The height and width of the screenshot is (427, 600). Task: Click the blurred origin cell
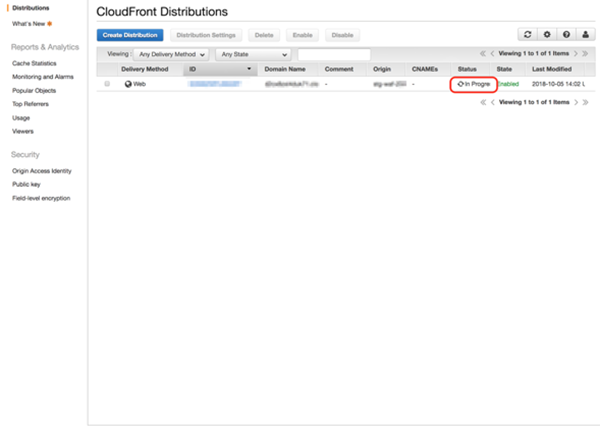coord(390,84)
